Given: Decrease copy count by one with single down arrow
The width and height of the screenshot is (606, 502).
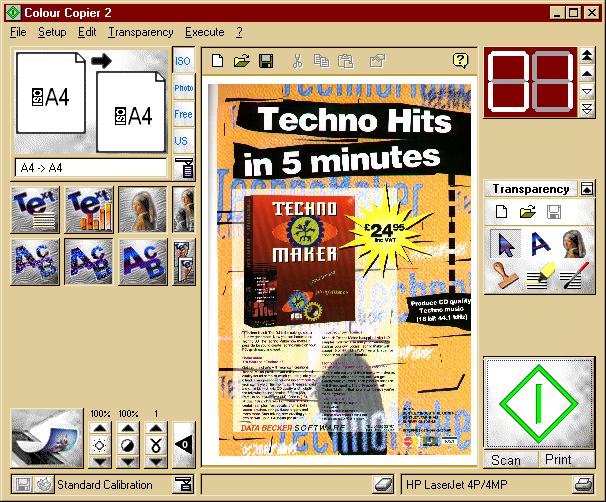Looking at the screenshot, I should click(x=587, y=92).
